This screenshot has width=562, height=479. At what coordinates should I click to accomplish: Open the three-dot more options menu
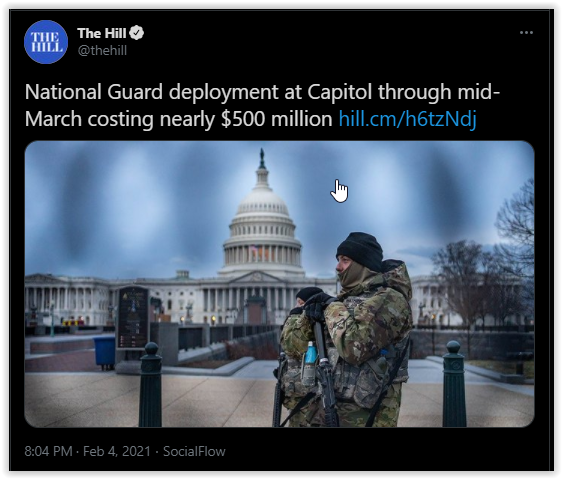pyautogui.click(x=526, y=33)
